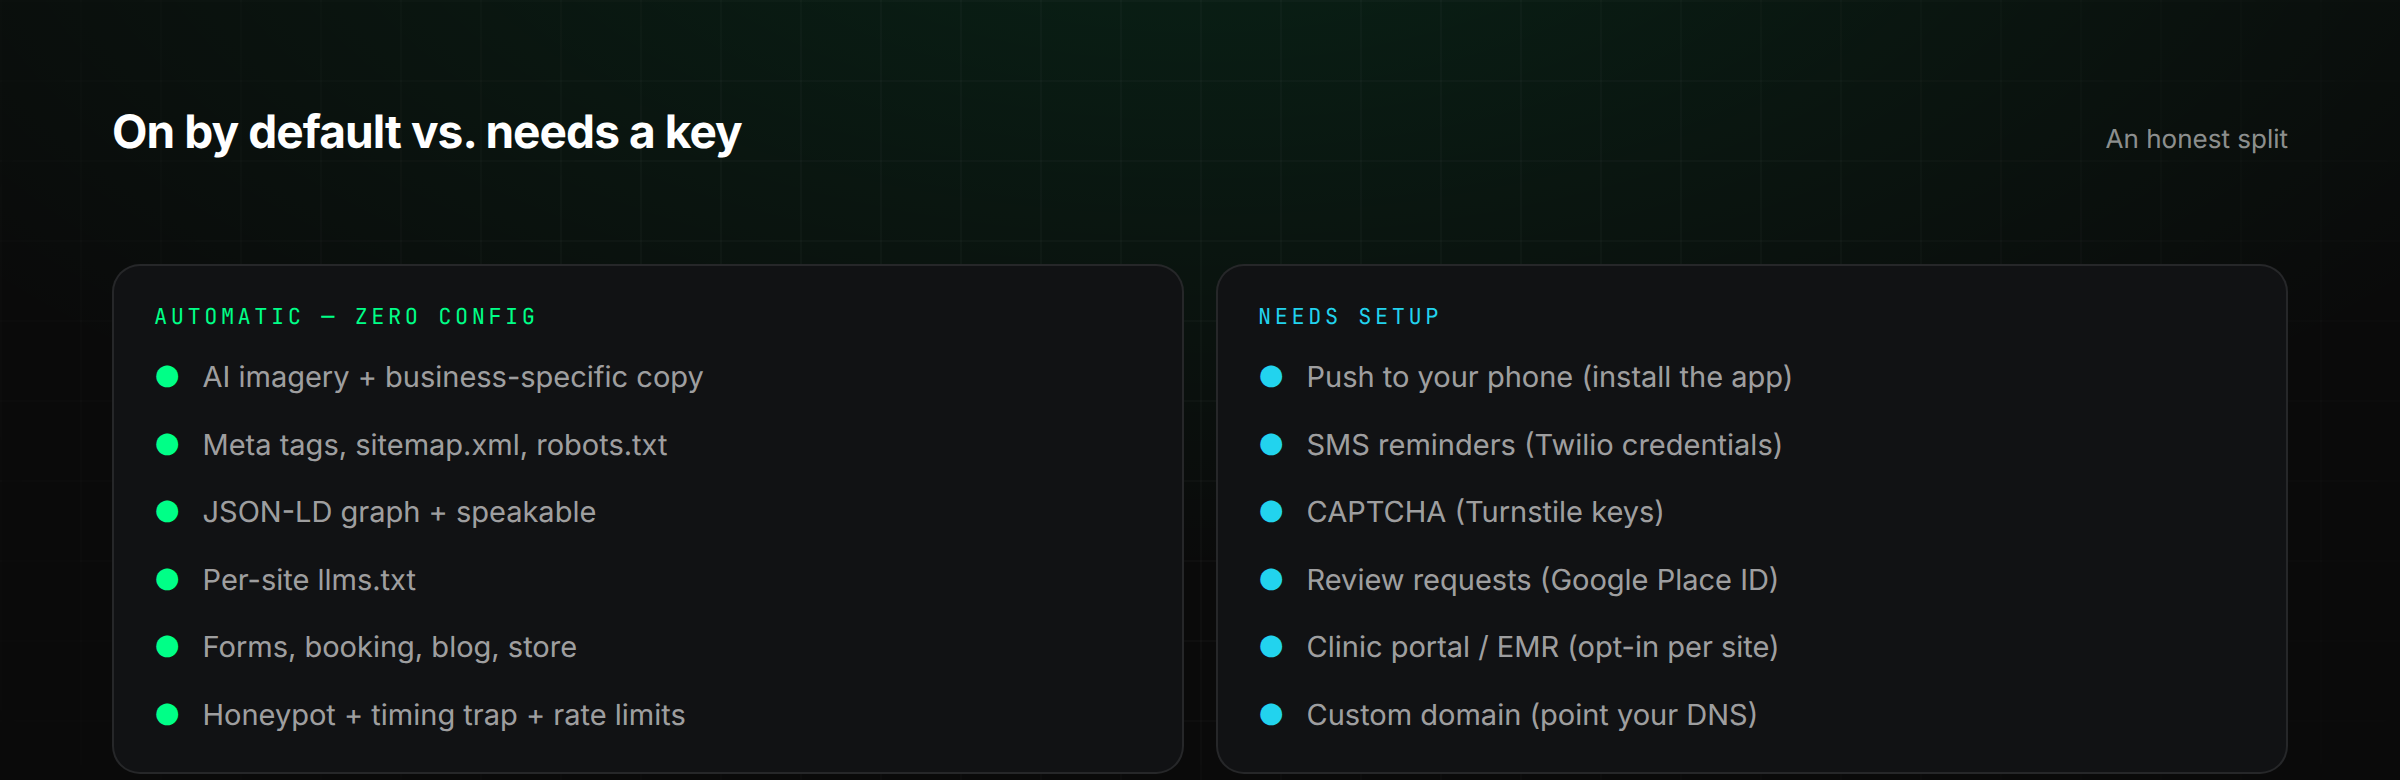The width and height of the screenshot is (2400, 780).
Task: Click green dot beside AI imagery item
Action: click(167, 377)
